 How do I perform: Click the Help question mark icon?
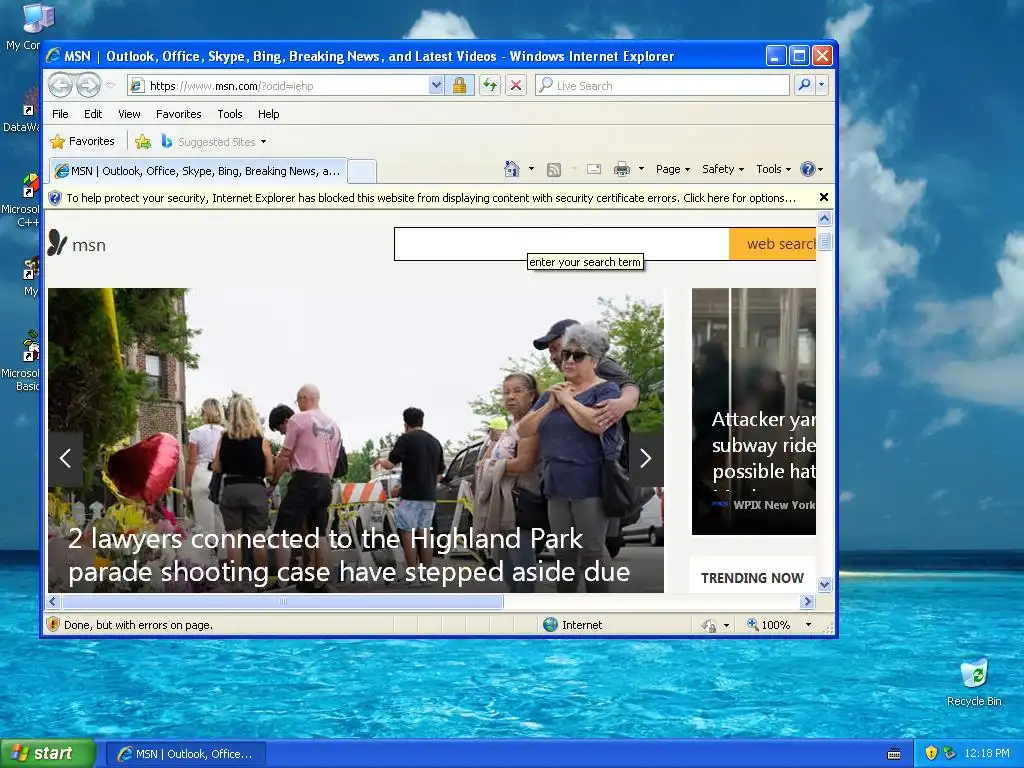[x=808, y=169]
